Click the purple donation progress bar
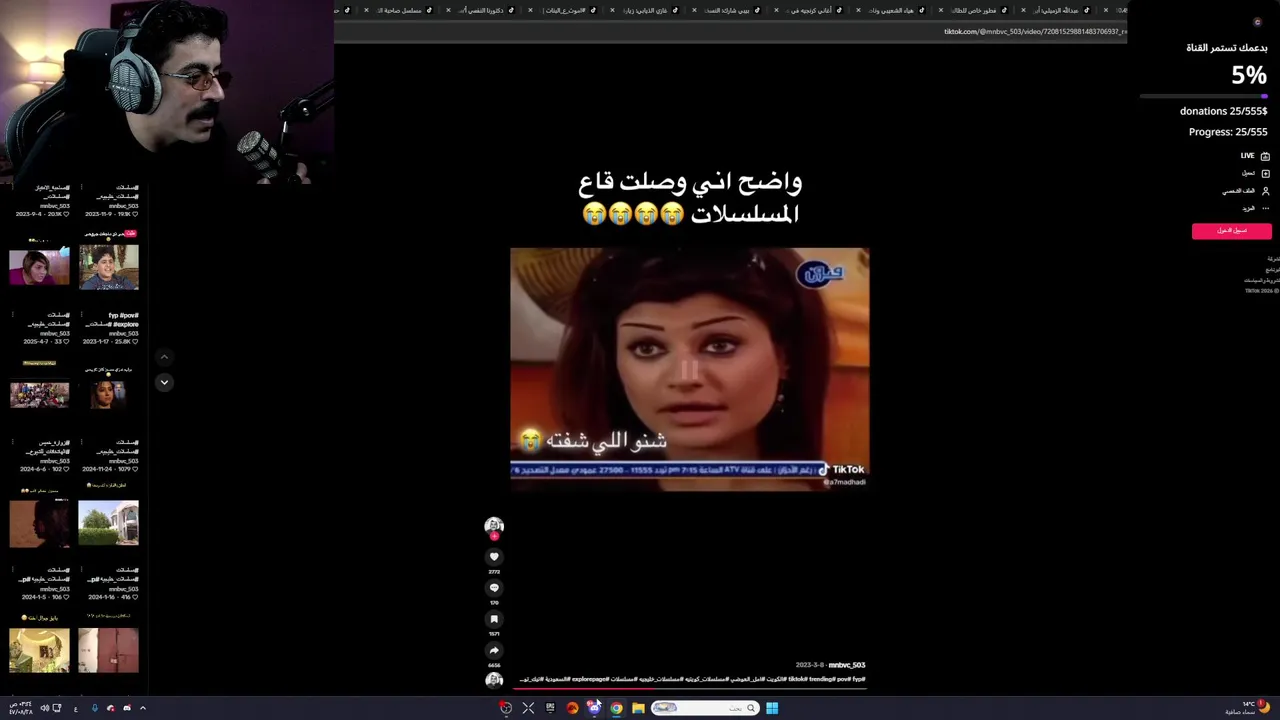This screenshot has height=720, width=1280. [x=1204, y=96]
